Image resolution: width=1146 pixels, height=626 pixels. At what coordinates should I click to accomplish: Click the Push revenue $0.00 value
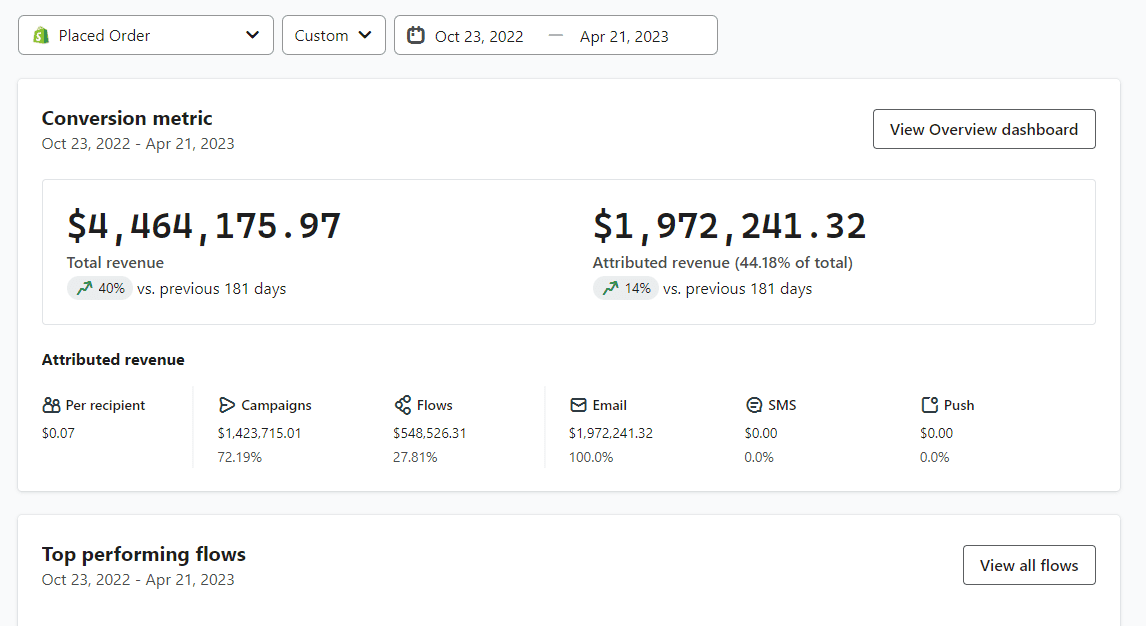tap(936, 433)
